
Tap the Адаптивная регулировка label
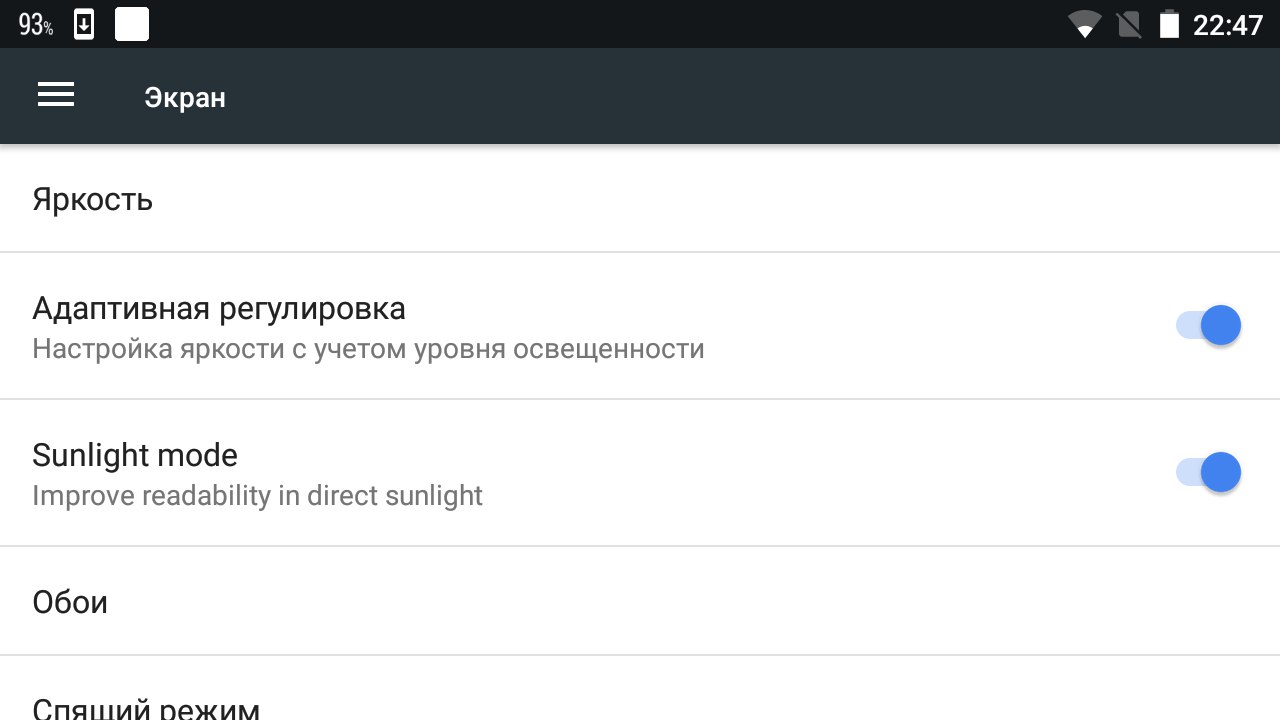tap(219, 308)
